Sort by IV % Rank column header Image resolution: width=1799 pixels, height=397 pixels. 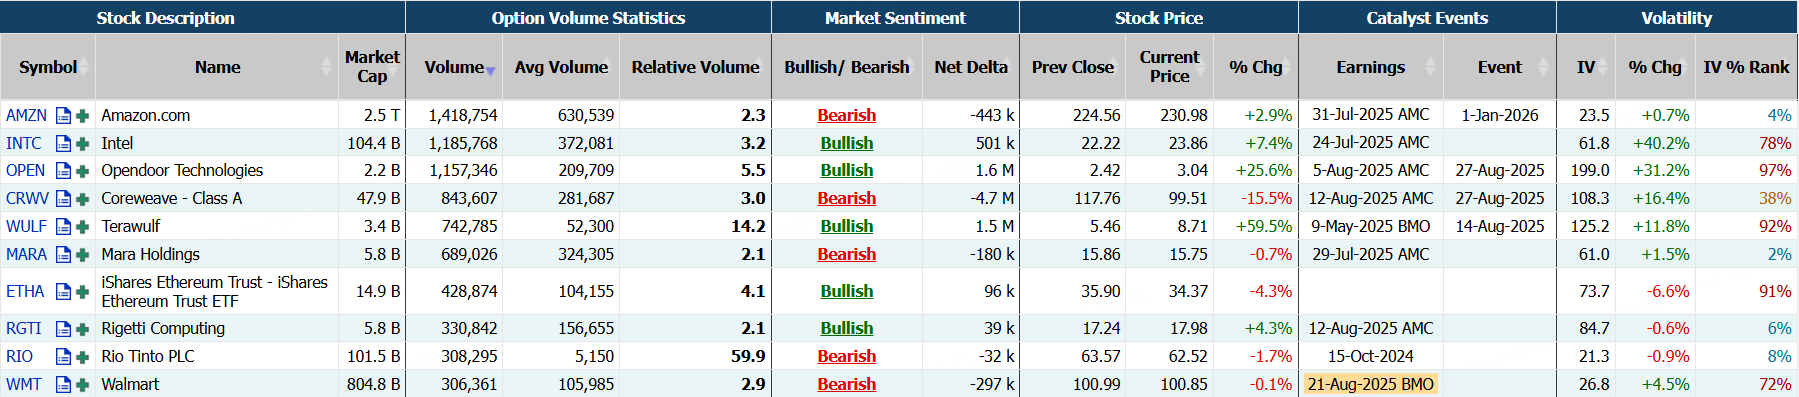pyautogui.click(x=1746, y=67)
